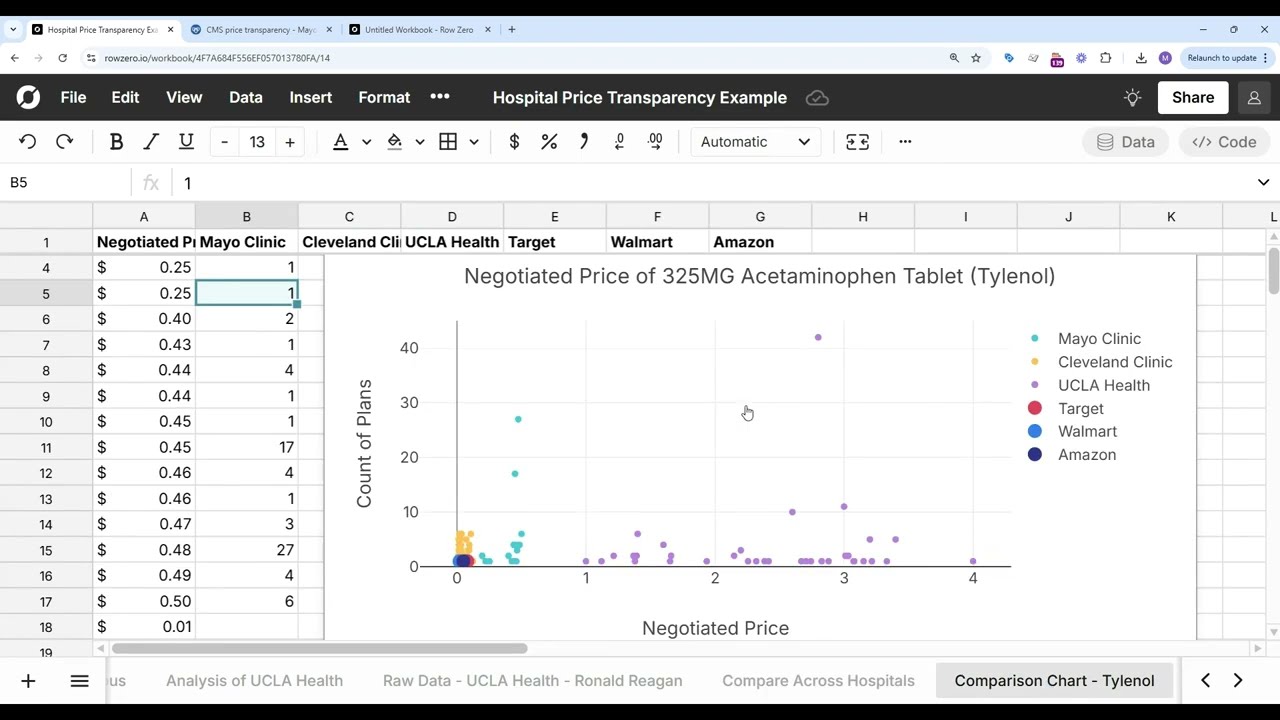Screen dimensions: 1280x720
Task: Toggle underline formatting
Action: (186, 142)
